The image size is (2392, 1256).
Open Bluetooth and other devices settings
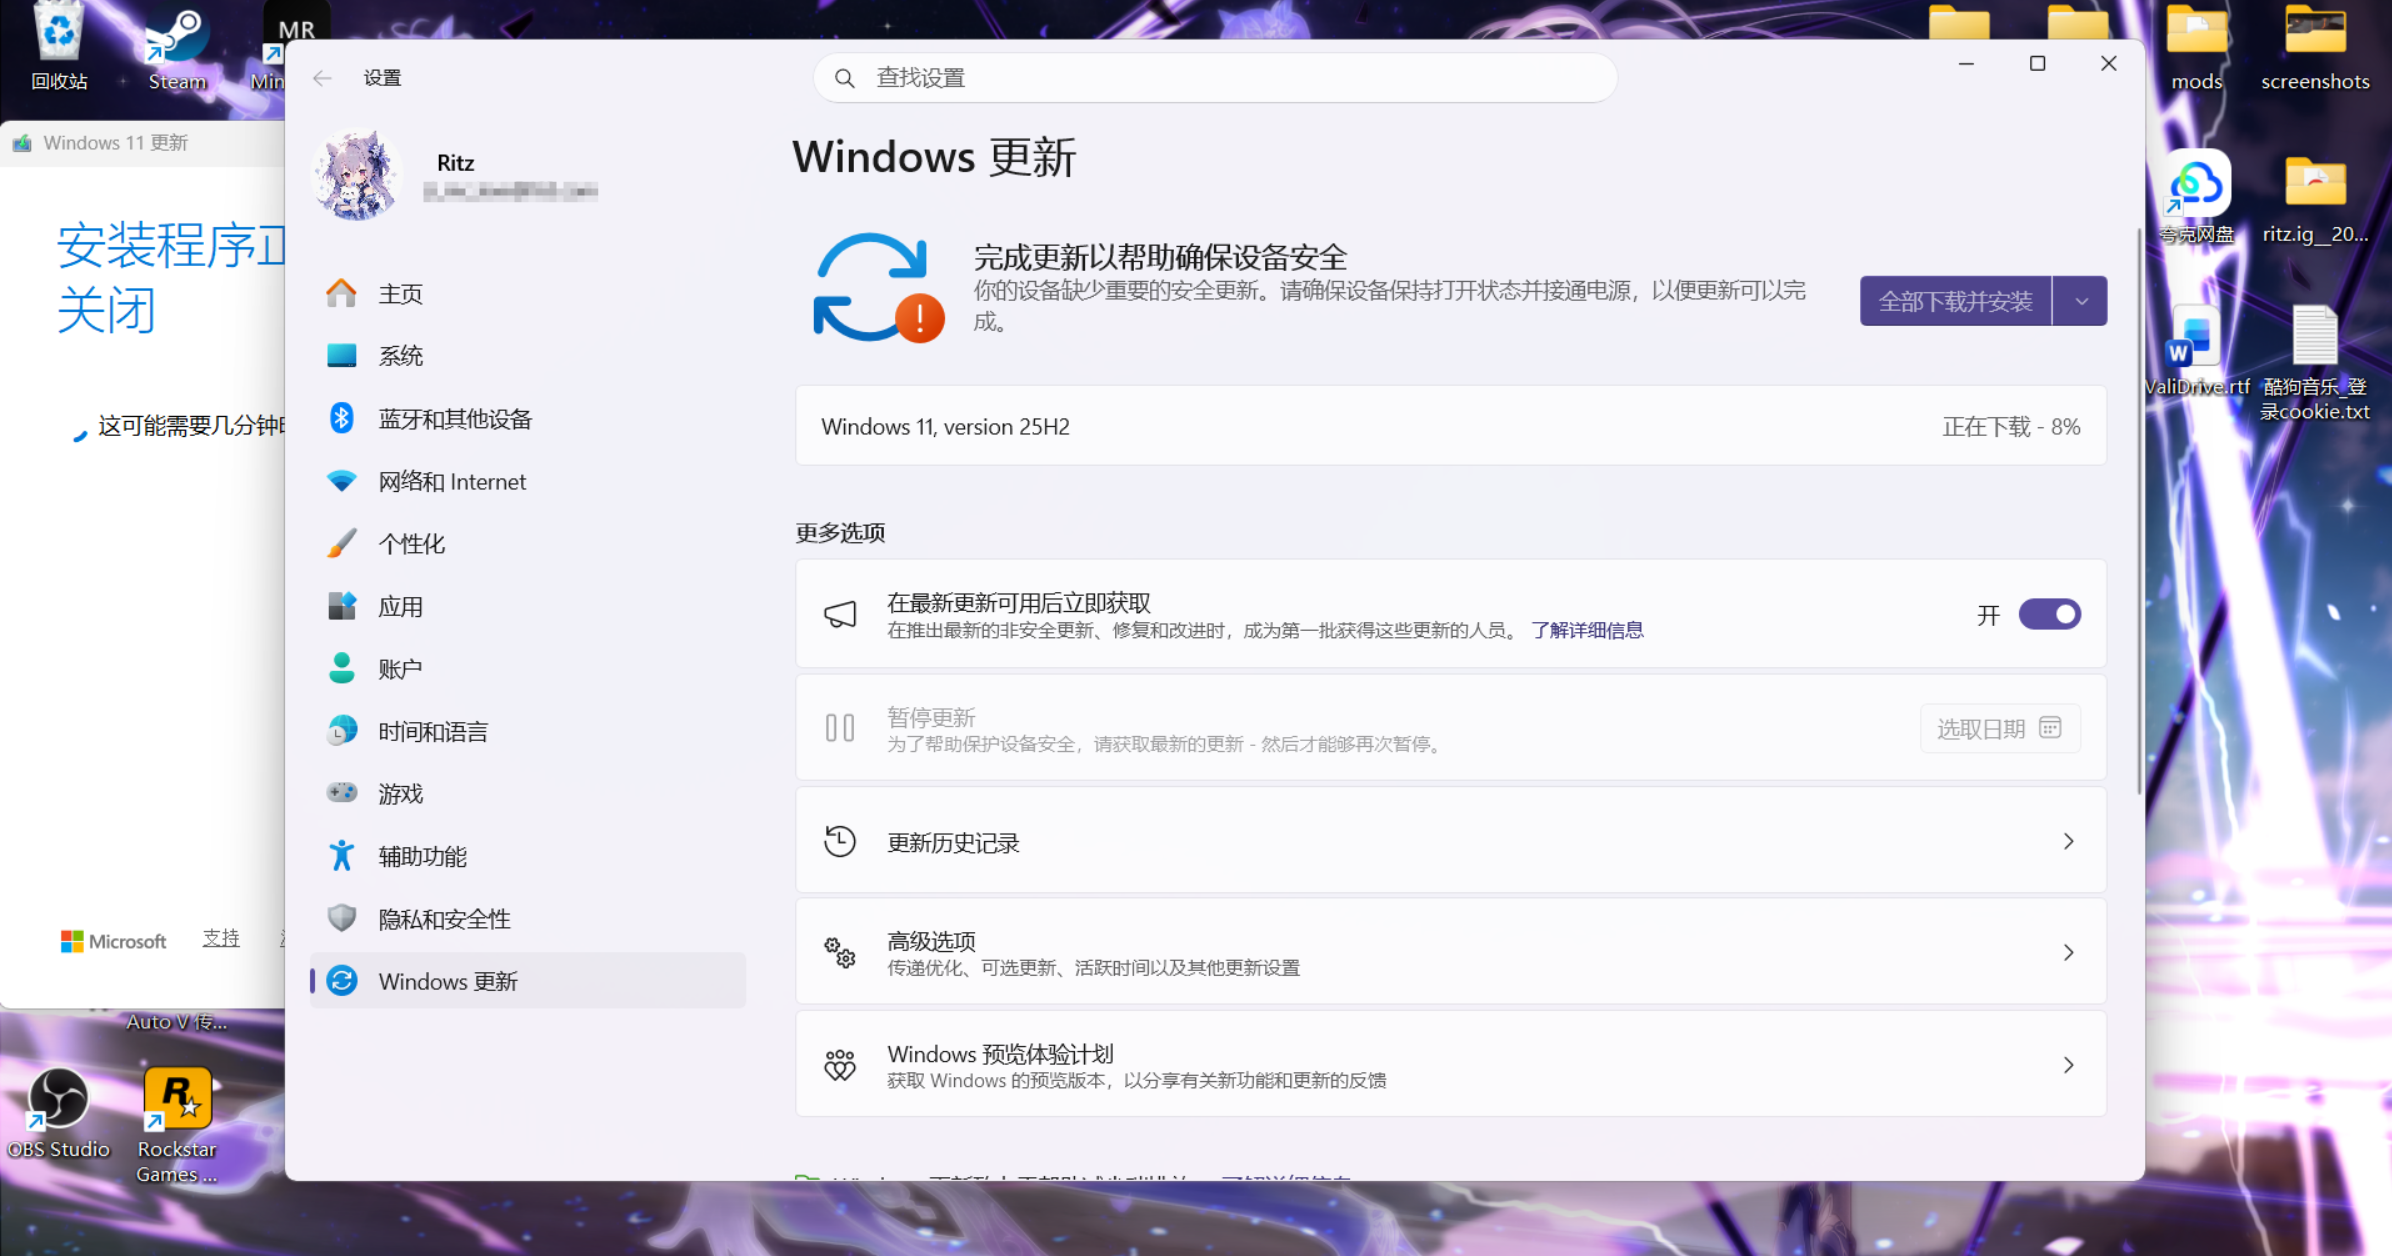527,418
